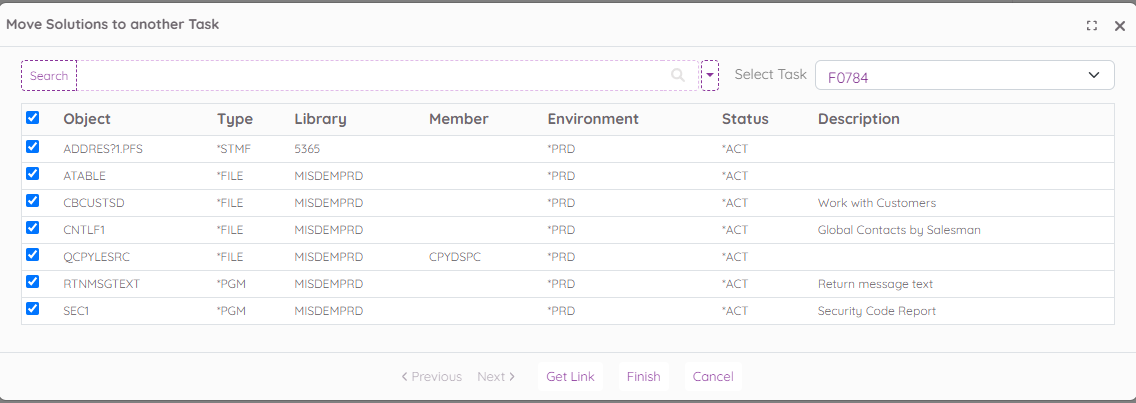Image resolution: width=1136 pixels, height=403 pixels.
Task: Open the search options dropdown arrow
Action: pos(710,76)
